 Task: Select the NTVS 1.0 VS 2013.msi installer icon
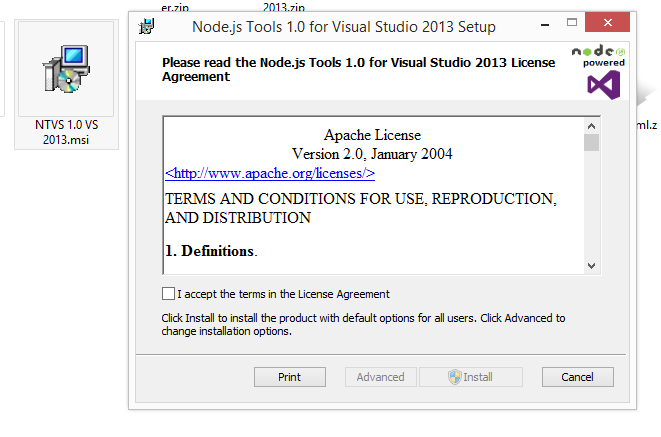point(66,85)
